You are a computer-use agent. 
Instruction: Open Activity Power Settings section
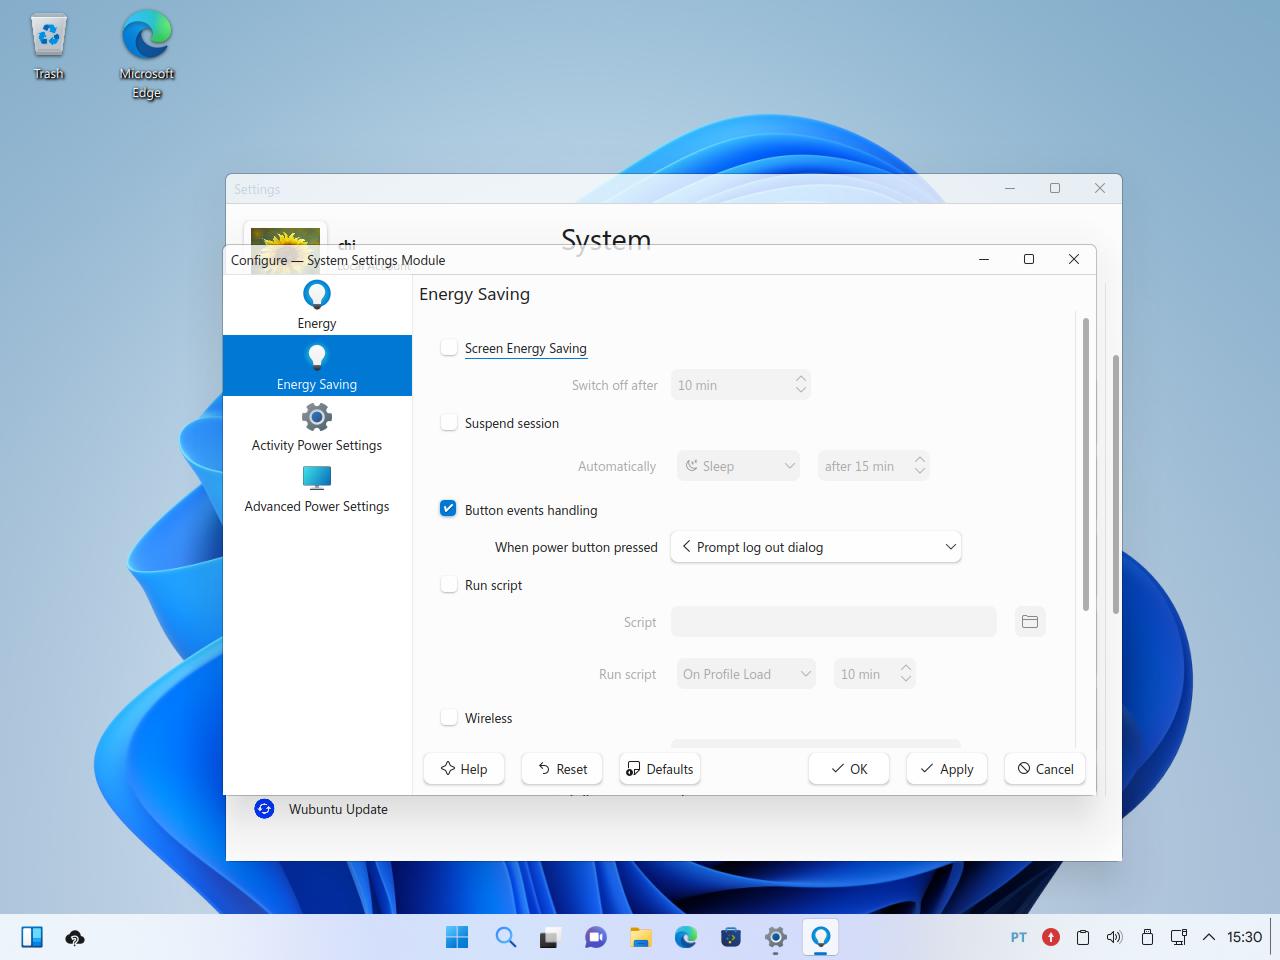click(317, 427)
